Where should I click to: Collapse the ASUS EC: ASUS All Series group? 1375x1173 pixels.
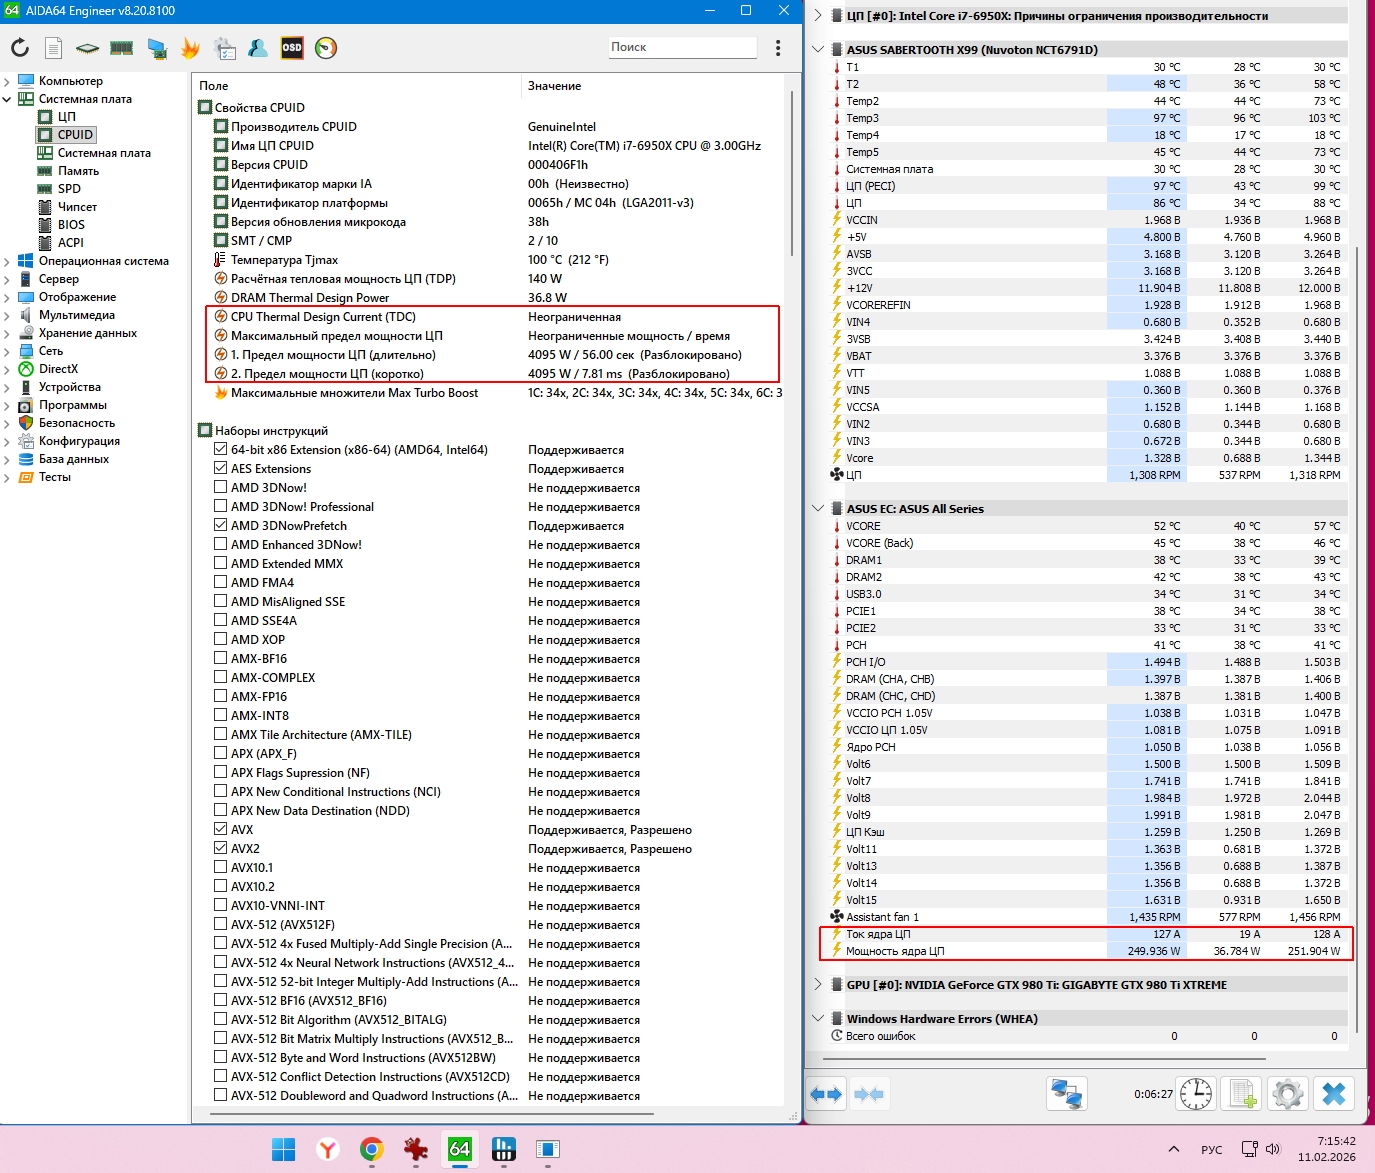[x=818, y=508]
